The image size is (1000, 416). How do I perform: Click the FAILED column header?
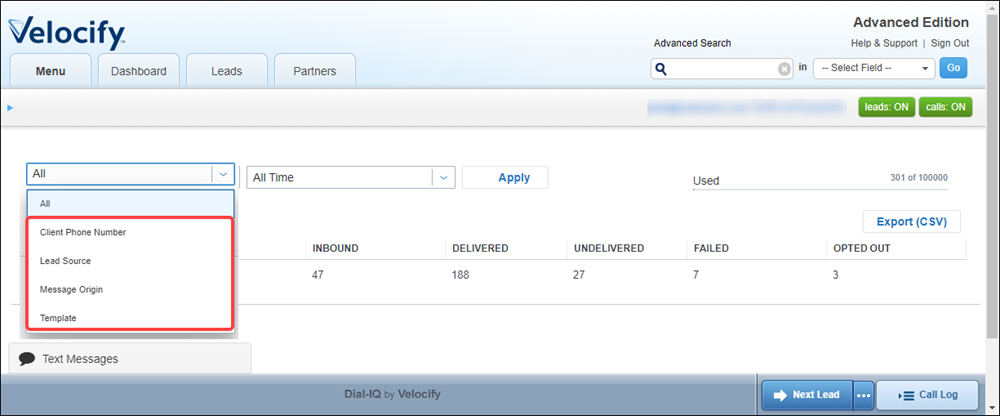pyautogui.click(x=712, y=248)
